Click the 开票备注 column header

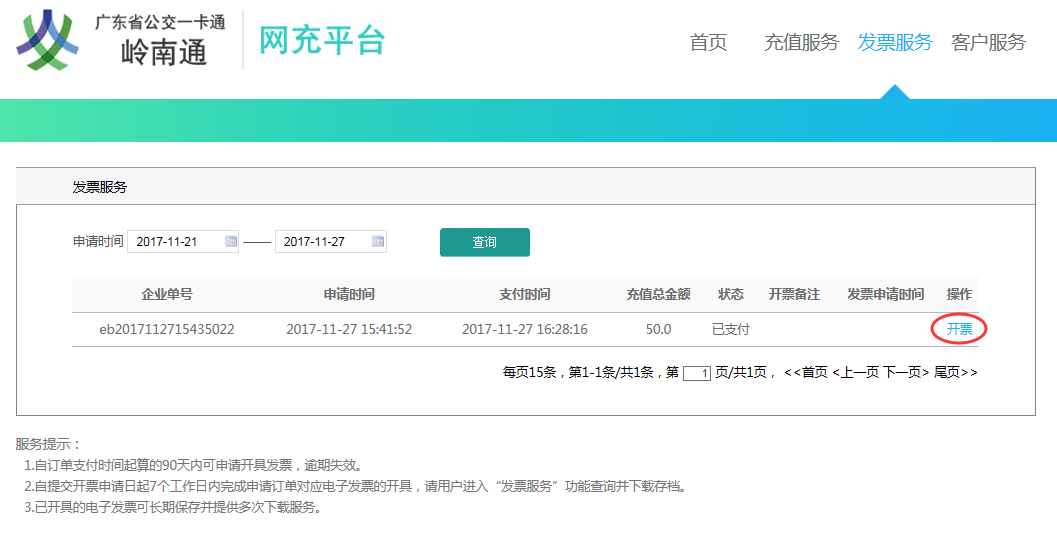pos(794,294)
